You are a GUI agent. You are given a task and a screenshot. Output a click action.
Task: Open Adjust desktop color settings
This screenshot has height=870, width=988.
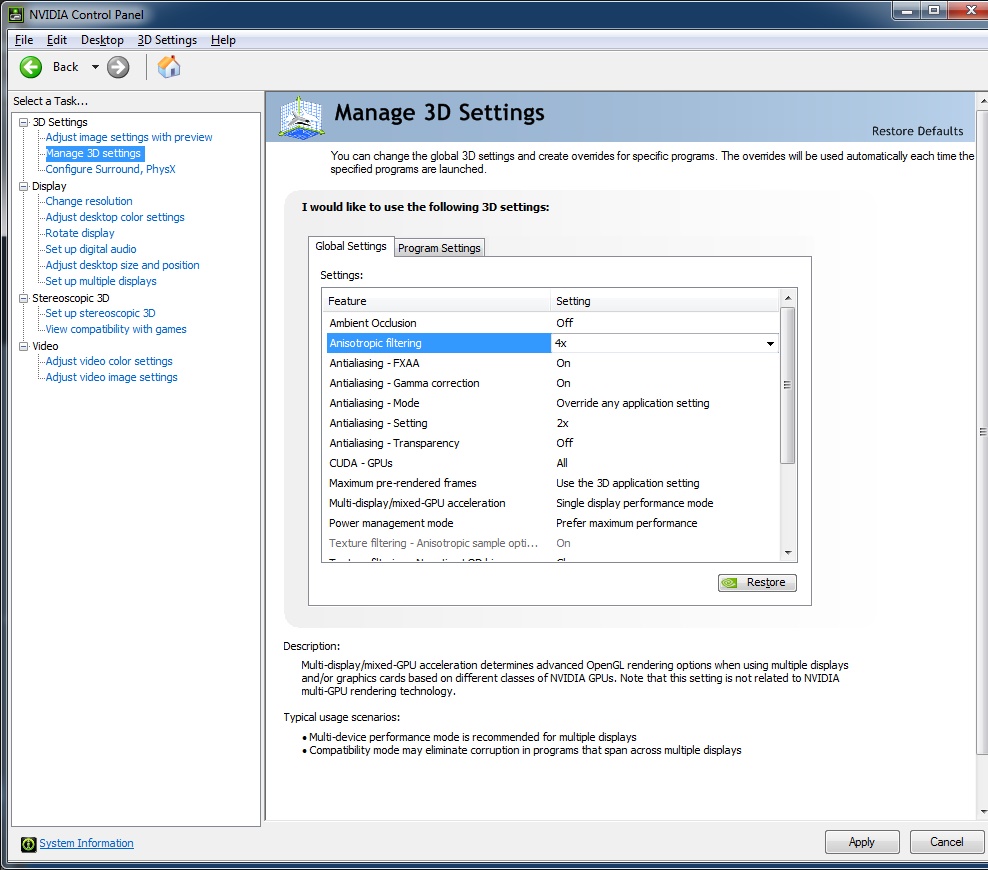pos(115,217)
